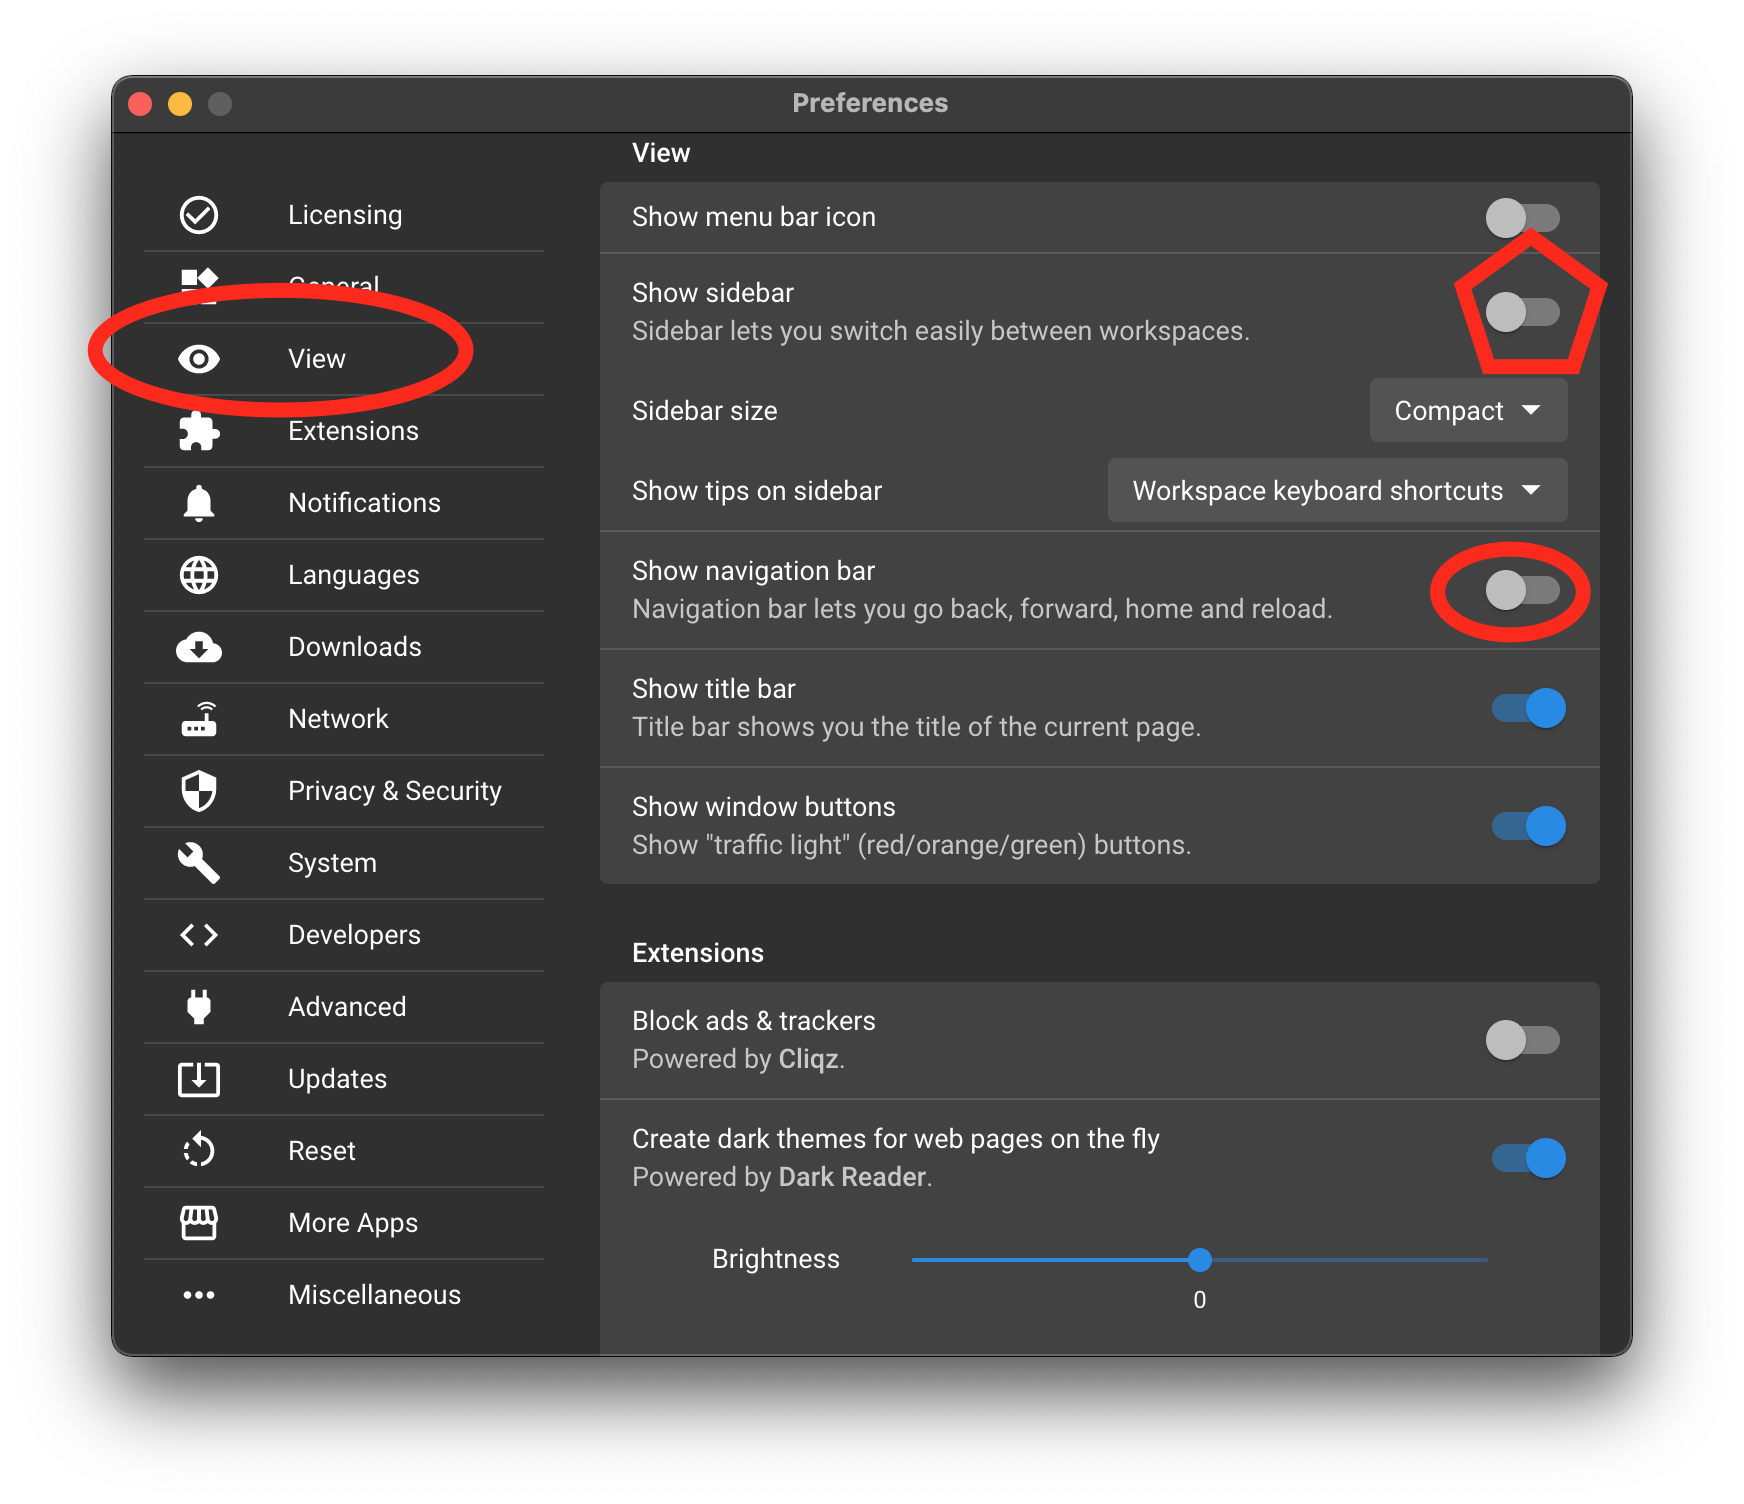Click the Developers code brackets icon
This screenshot has height=1504, width=1744.
click(199, 935)
